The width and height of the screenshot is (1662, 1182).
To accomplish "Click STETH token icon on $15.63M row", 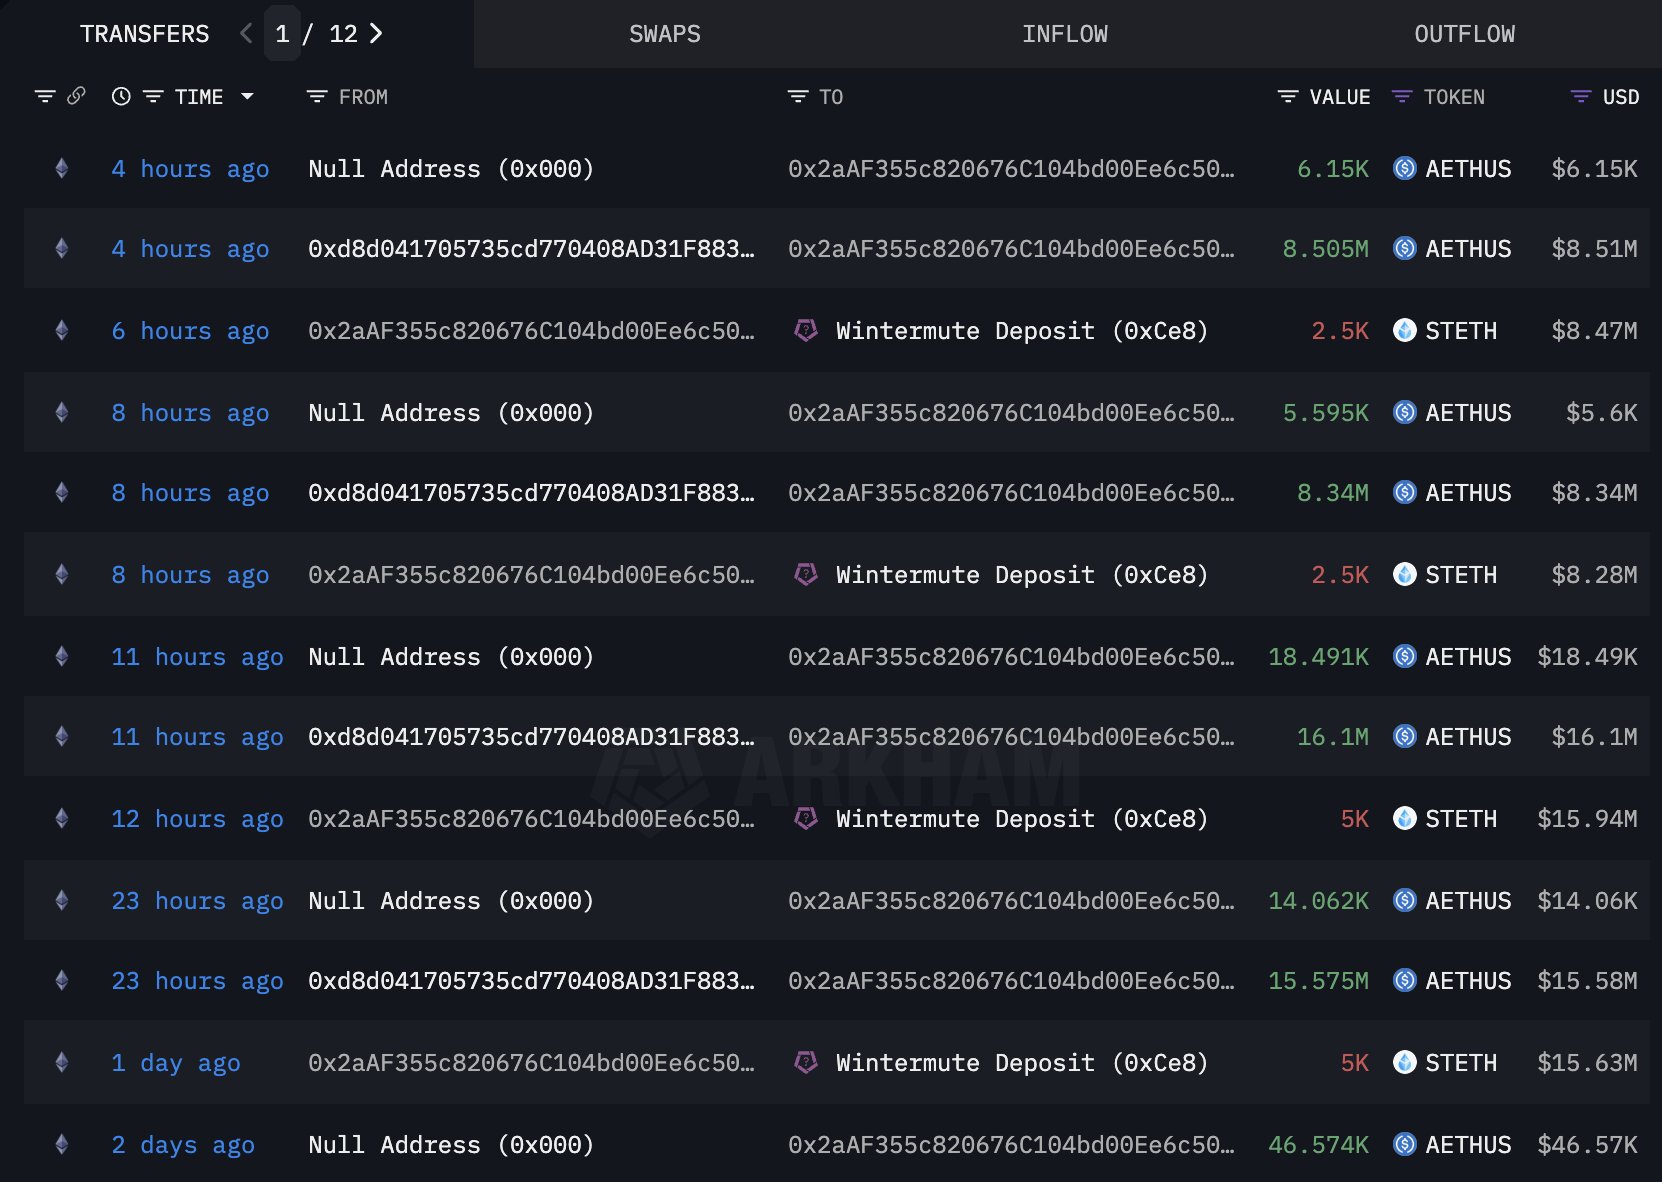I will 1405,1062.
